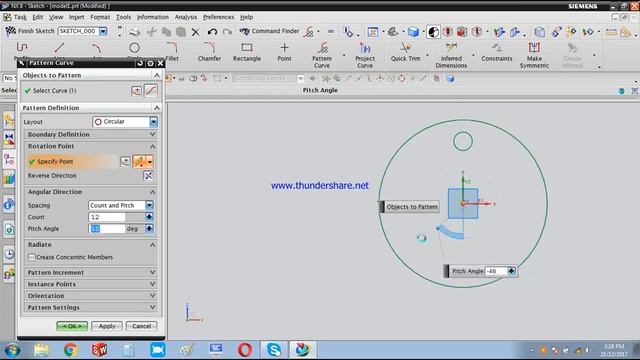This screenshot has height=360, width=640.
Task: Open the Format menu
Action: [x=100, y=17]
